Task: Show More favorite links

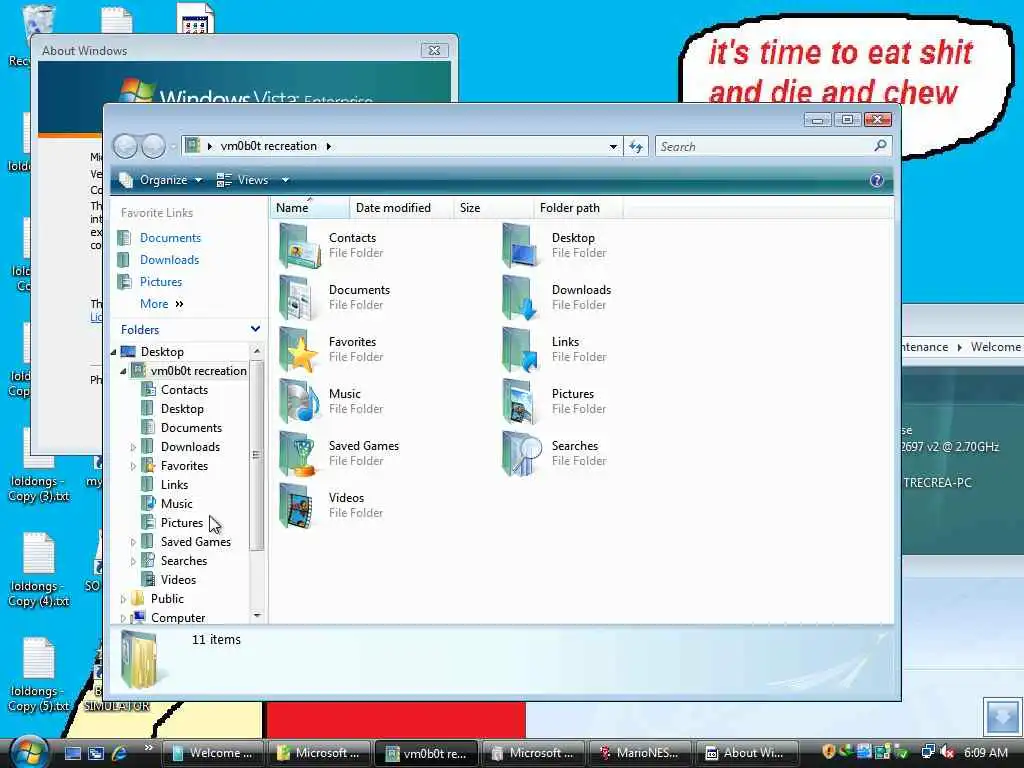Action: 161,304
